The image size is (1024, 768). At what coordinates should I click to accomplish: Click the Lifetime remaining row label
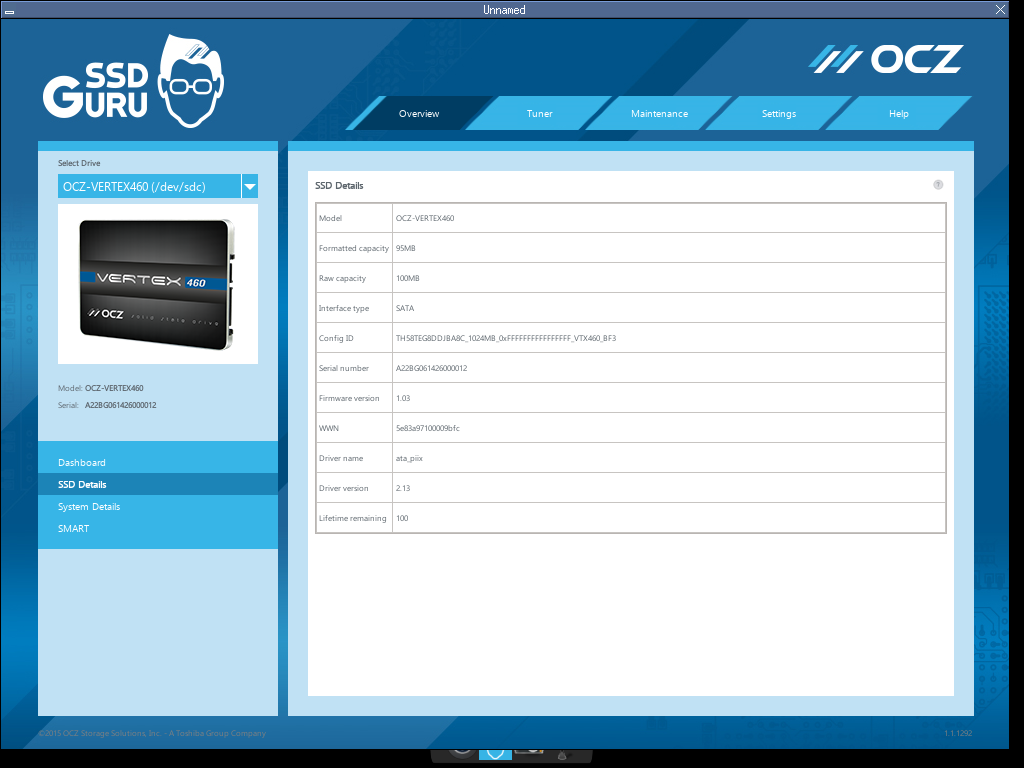pos(353,519)
